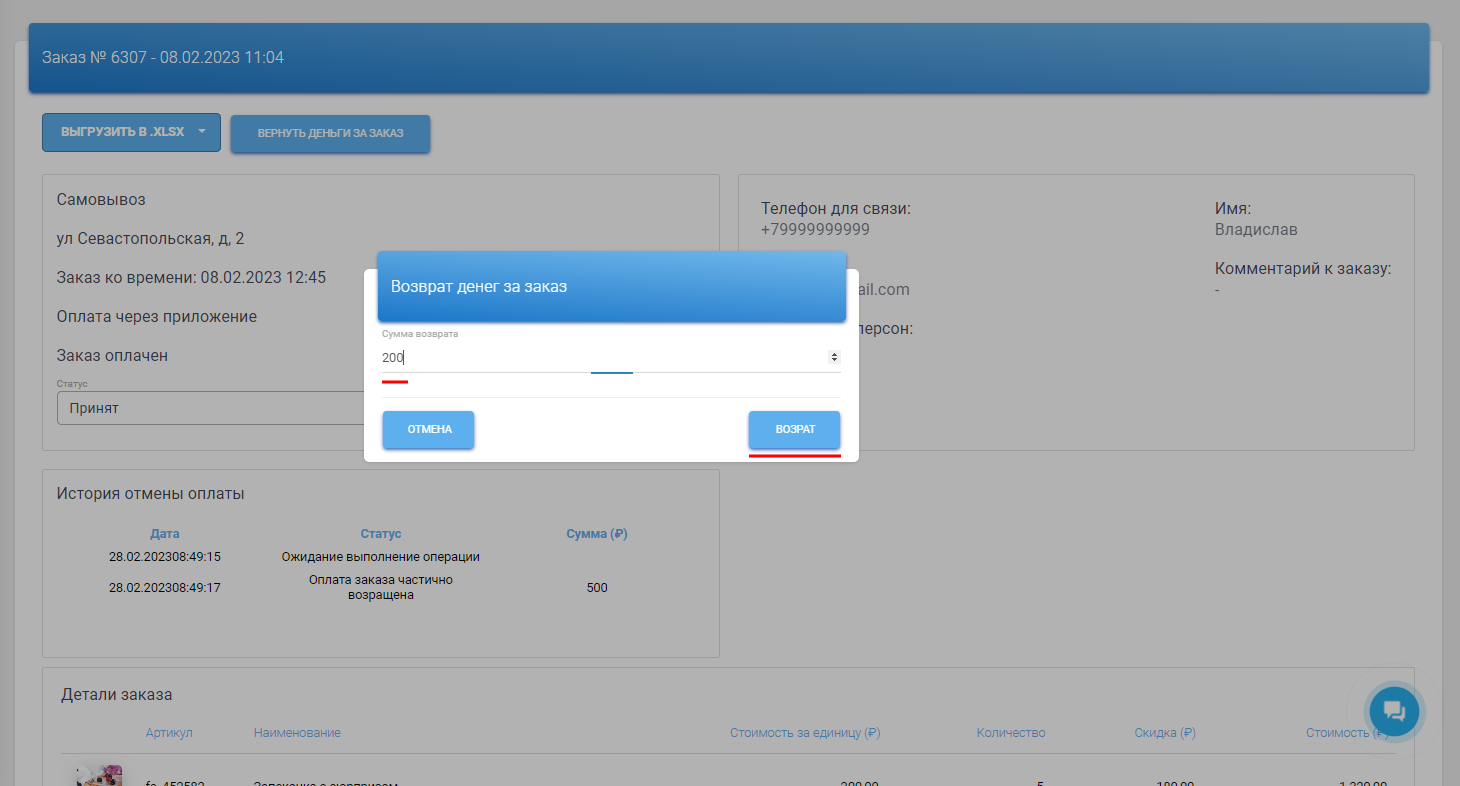
Task: Sort by the Артикул column header
Action: 169,733
